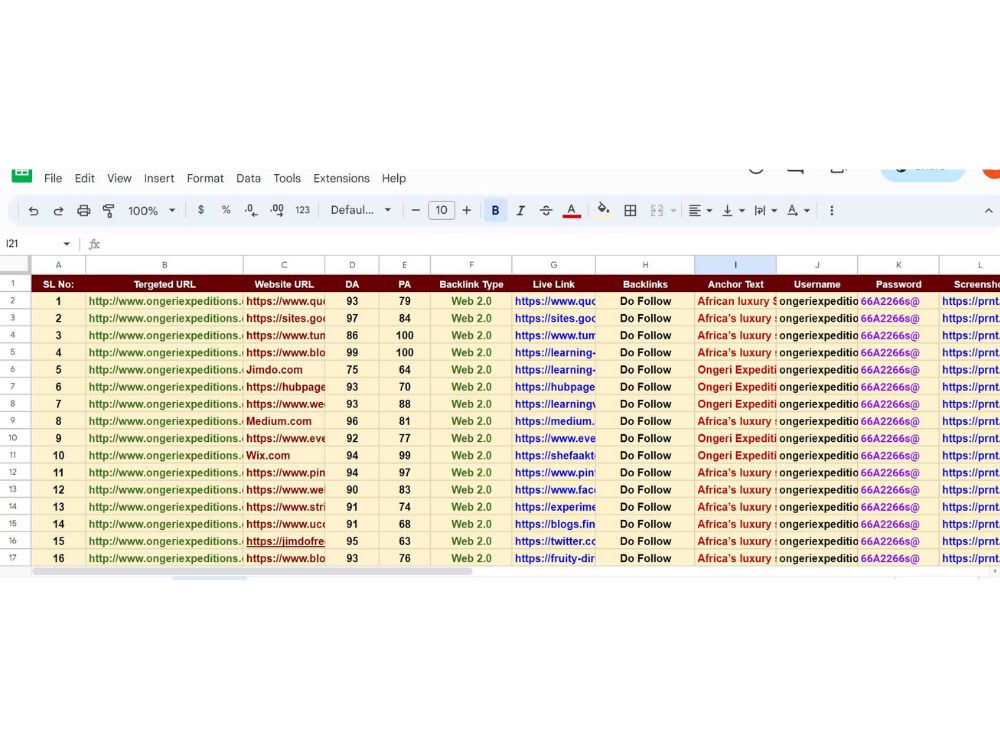Viewport: 1000px width, 750px height.
Task: Click the Medium.com website cell
Action: (284, 421)
